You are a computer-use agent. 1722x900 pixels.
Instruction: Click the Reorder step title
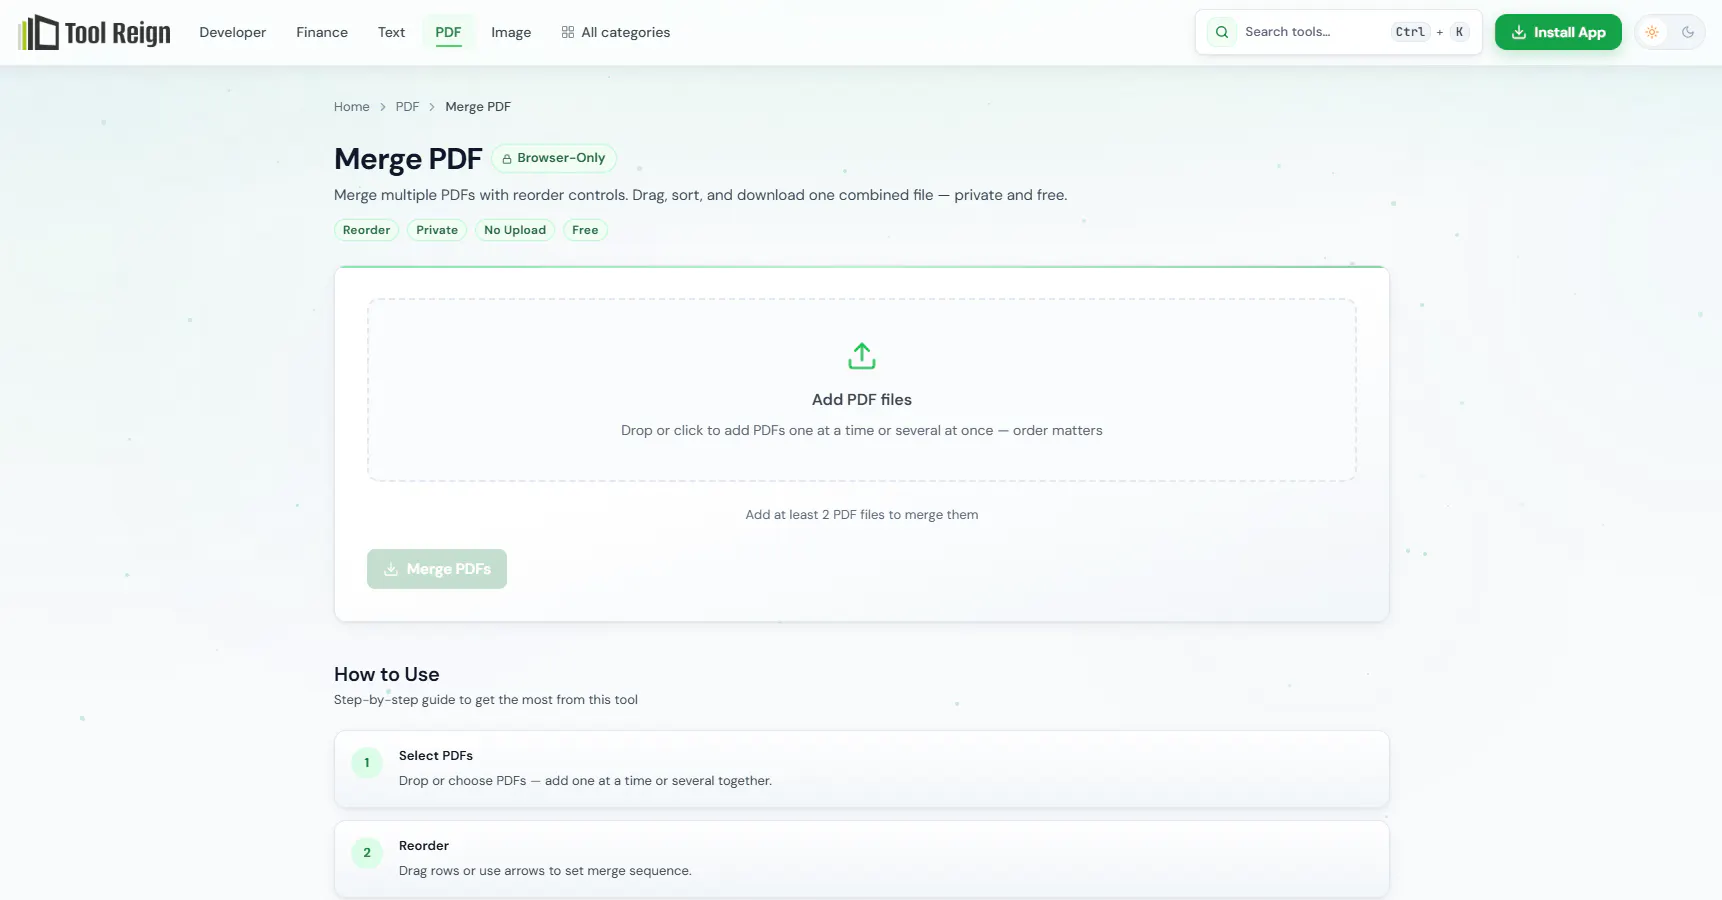click(424, 846)
